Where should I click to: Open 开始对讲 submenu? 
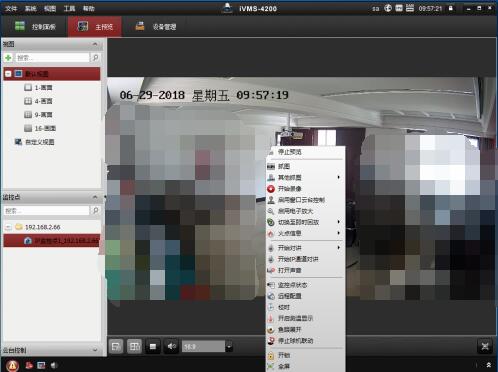pos(305,248)
